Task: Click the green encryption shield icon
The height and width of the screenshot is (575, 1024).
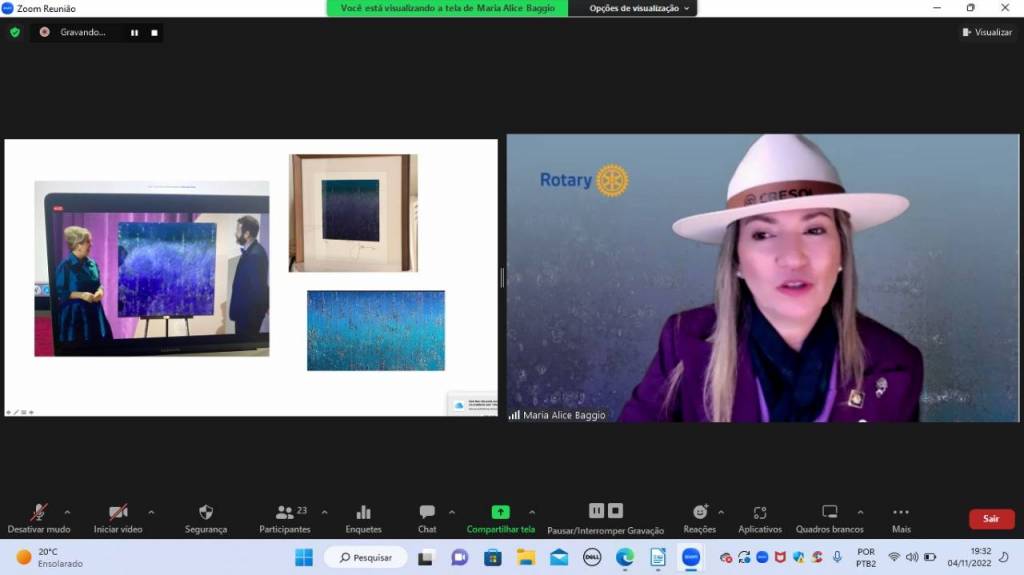Action: pos(15,32)
